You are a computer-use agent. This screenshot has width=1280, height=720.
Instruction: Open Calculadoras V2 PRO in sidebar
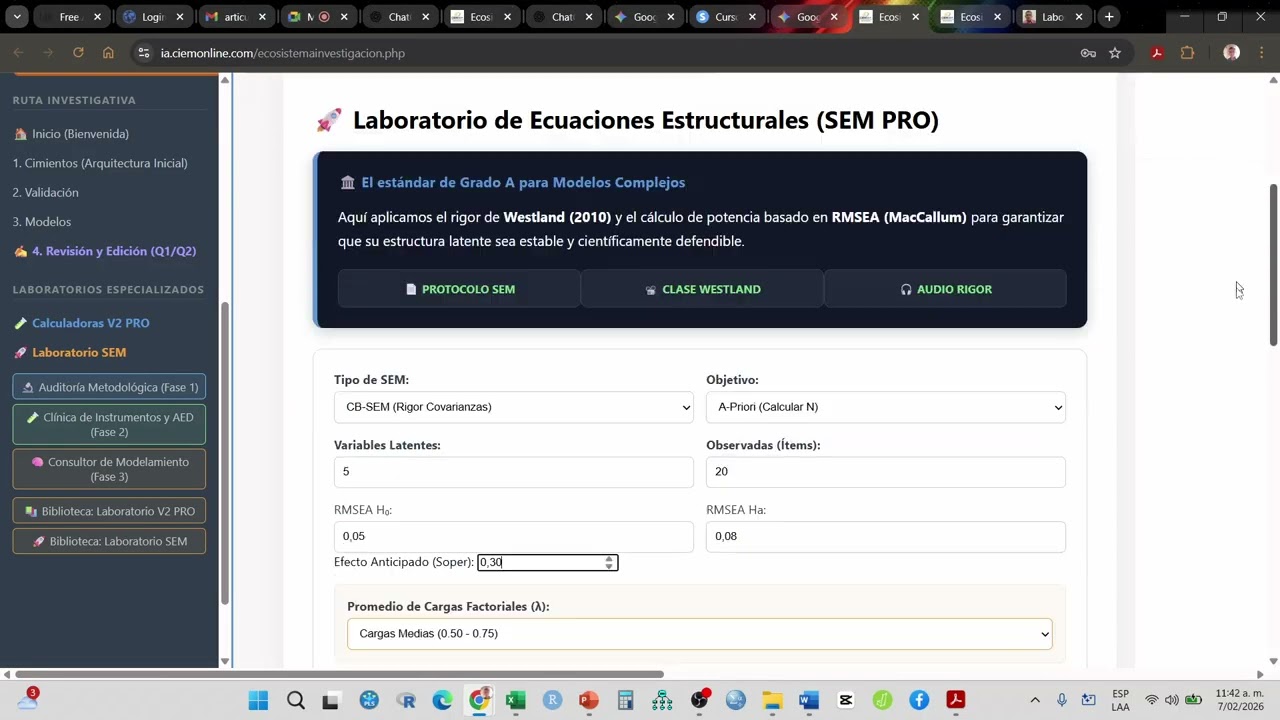tap(82, 323)
